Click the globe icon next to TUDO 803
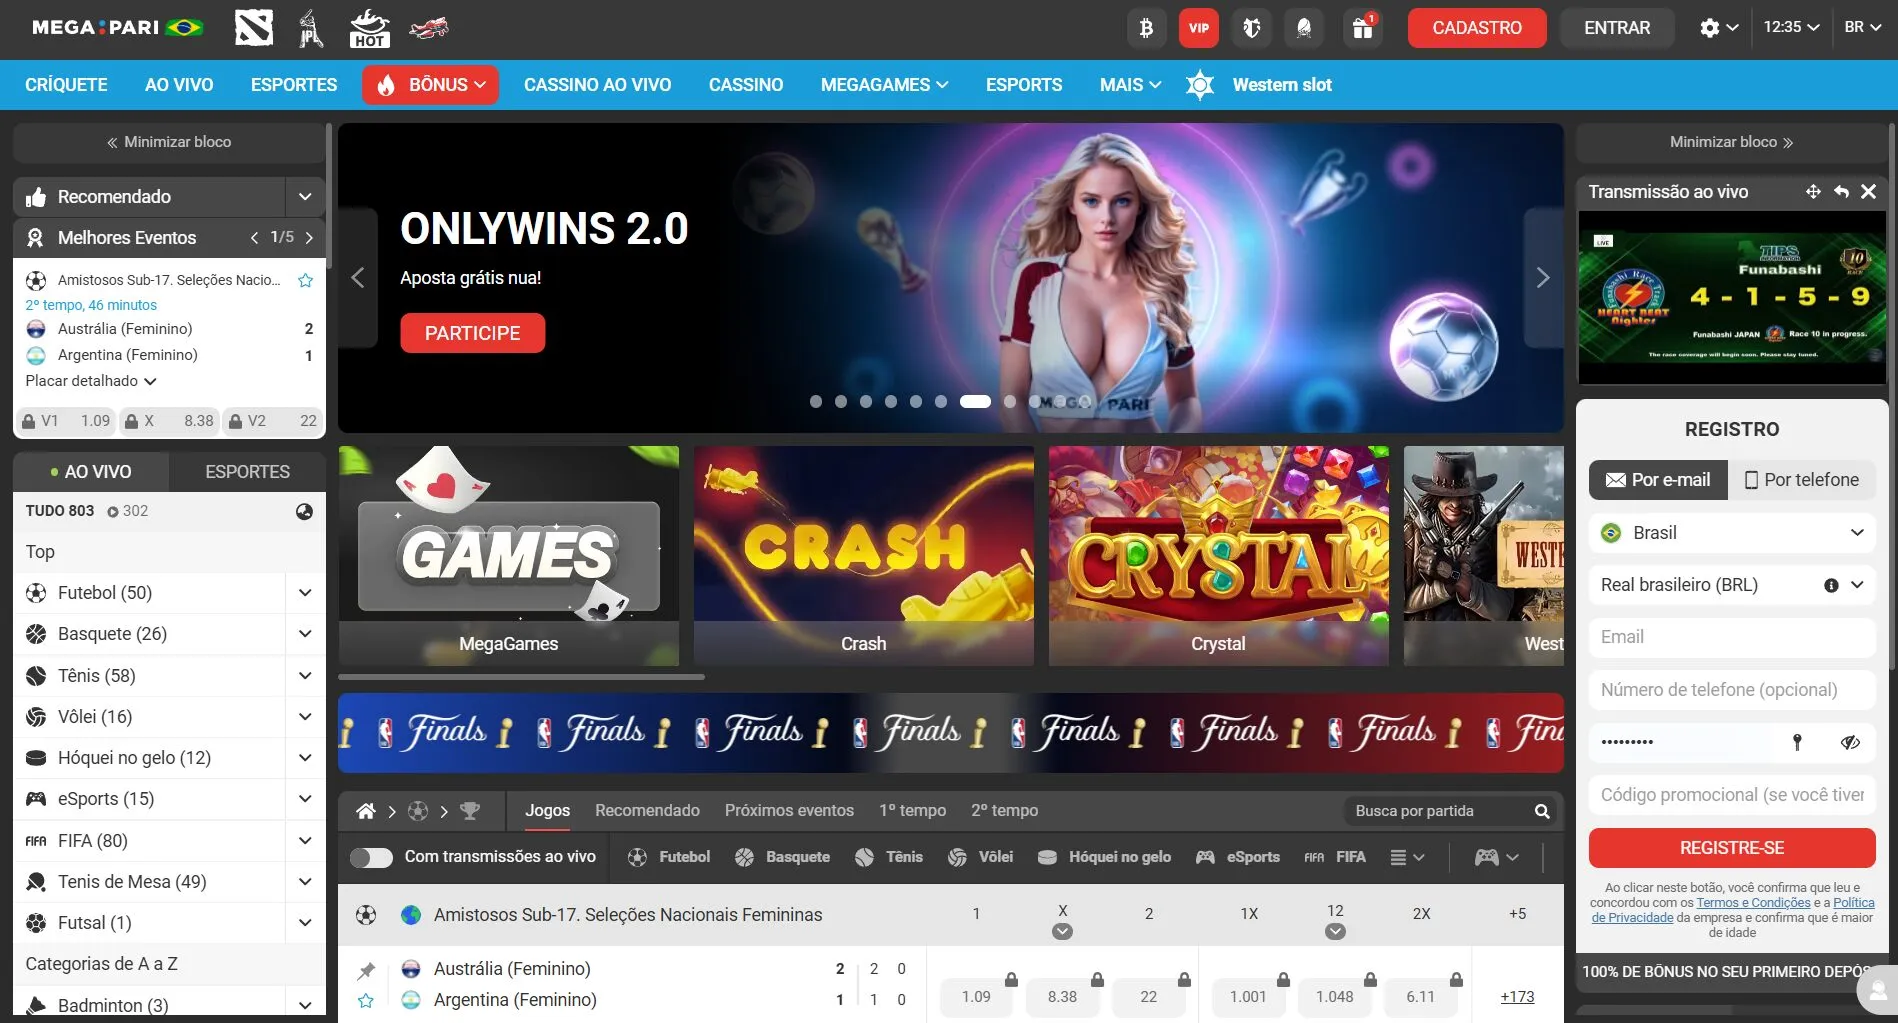This screenshot has height=1023, width=1898. (304, 512)
